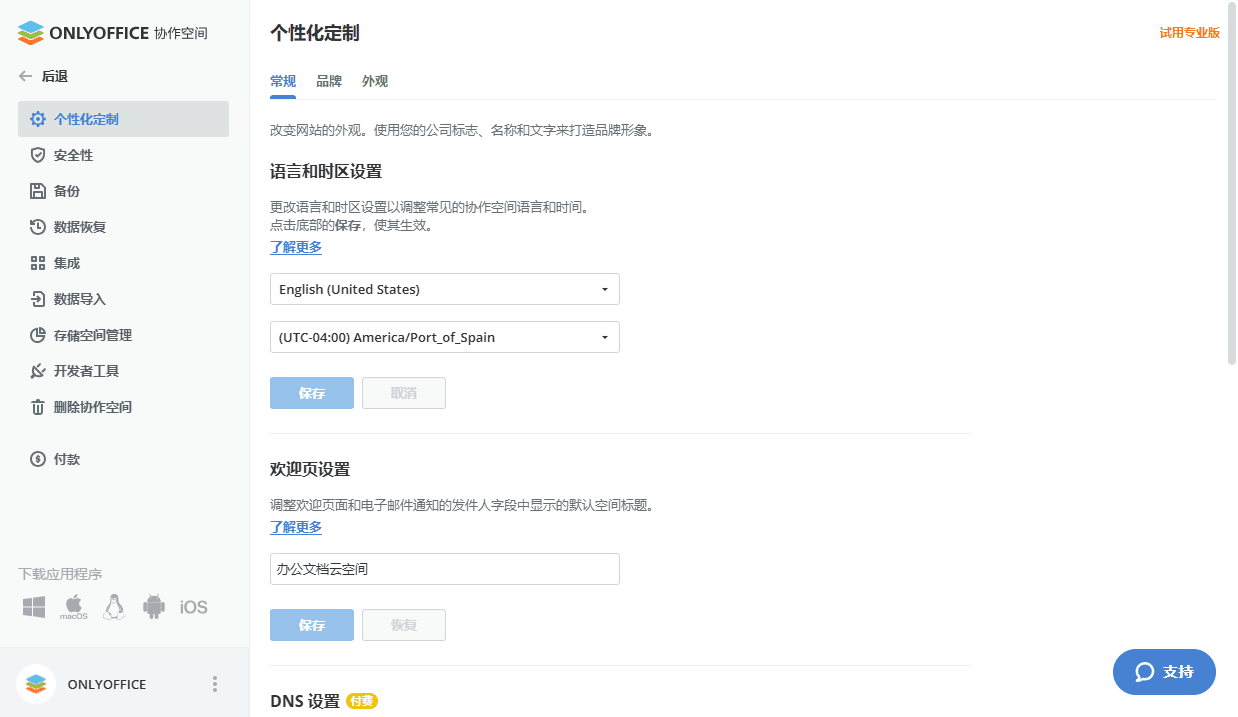
Task: Open 数据恢复 in the sidebar
Action: (123, 227)
